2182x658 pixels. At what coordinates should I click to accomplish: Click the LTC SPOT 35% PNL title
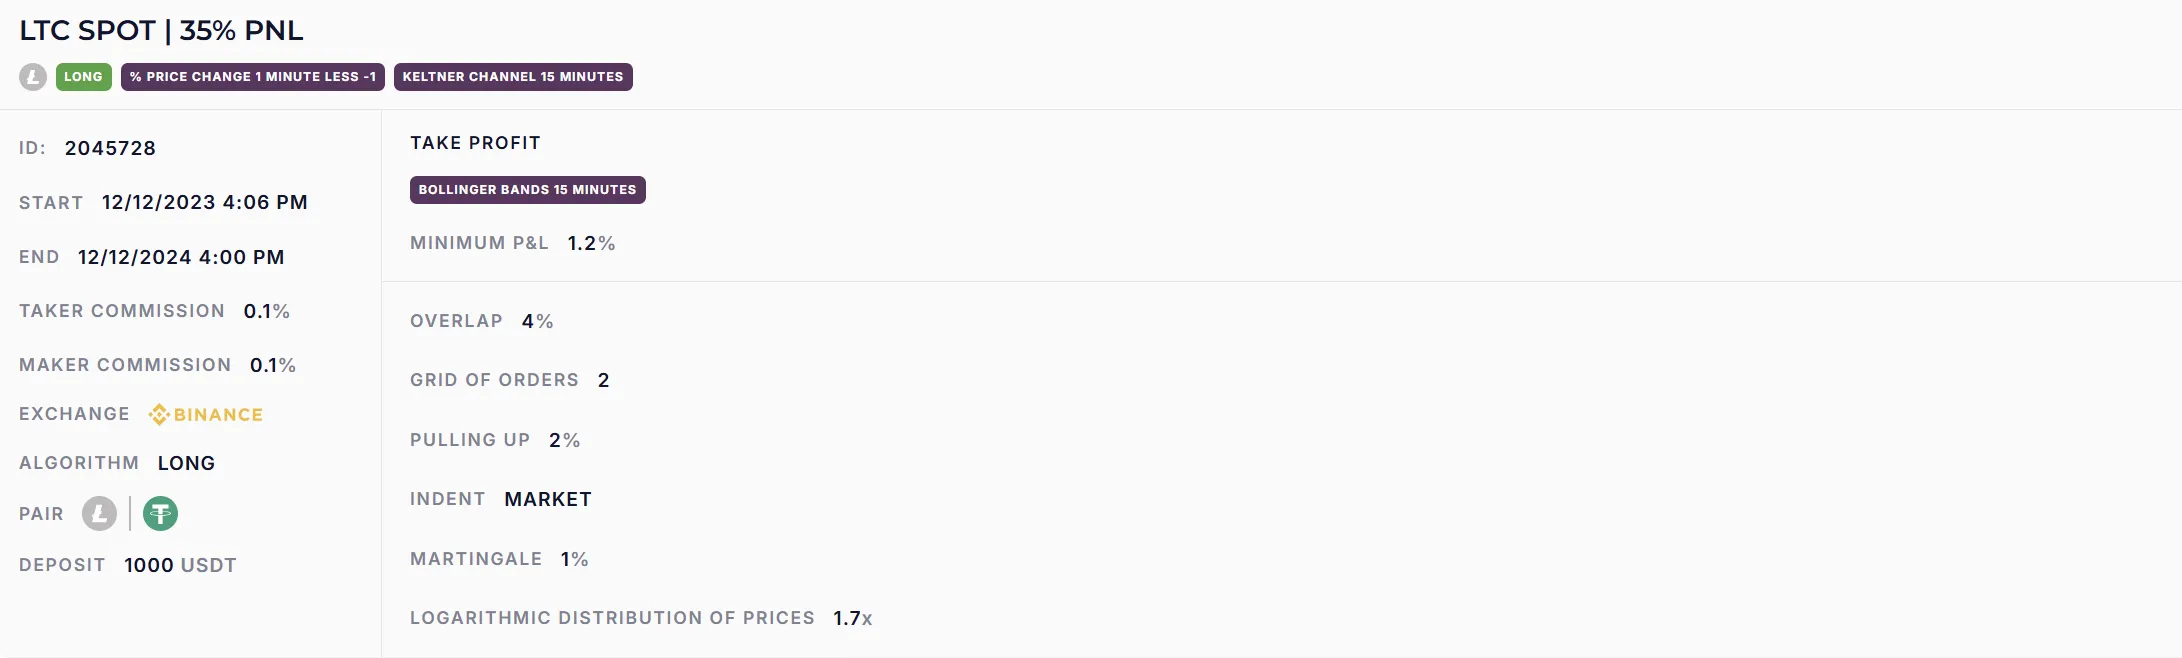(161, 31)
